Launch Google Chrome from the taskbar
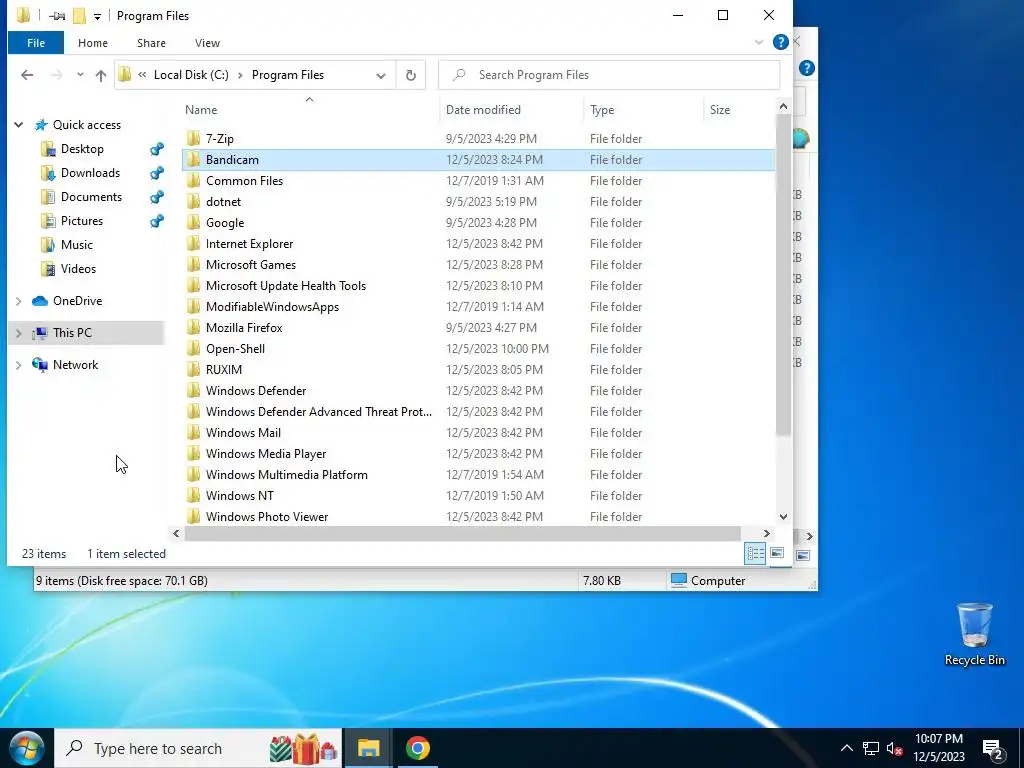 (x=417, y=748)
